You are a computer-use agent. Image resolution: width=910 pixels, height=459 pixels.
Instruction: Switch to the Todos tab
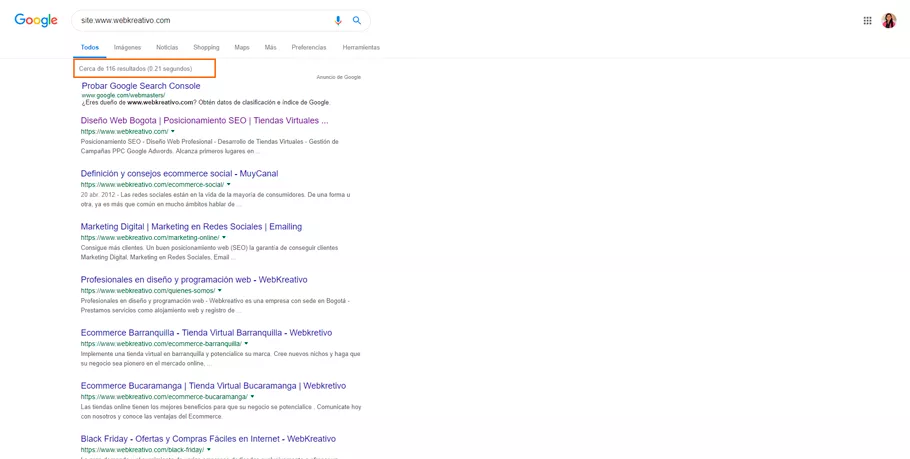coord(90,48)
